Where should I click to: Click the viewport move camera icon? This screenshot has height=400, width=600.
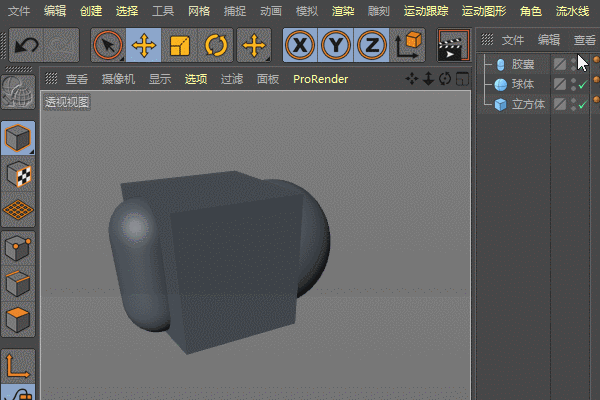(x=412, y=79)
